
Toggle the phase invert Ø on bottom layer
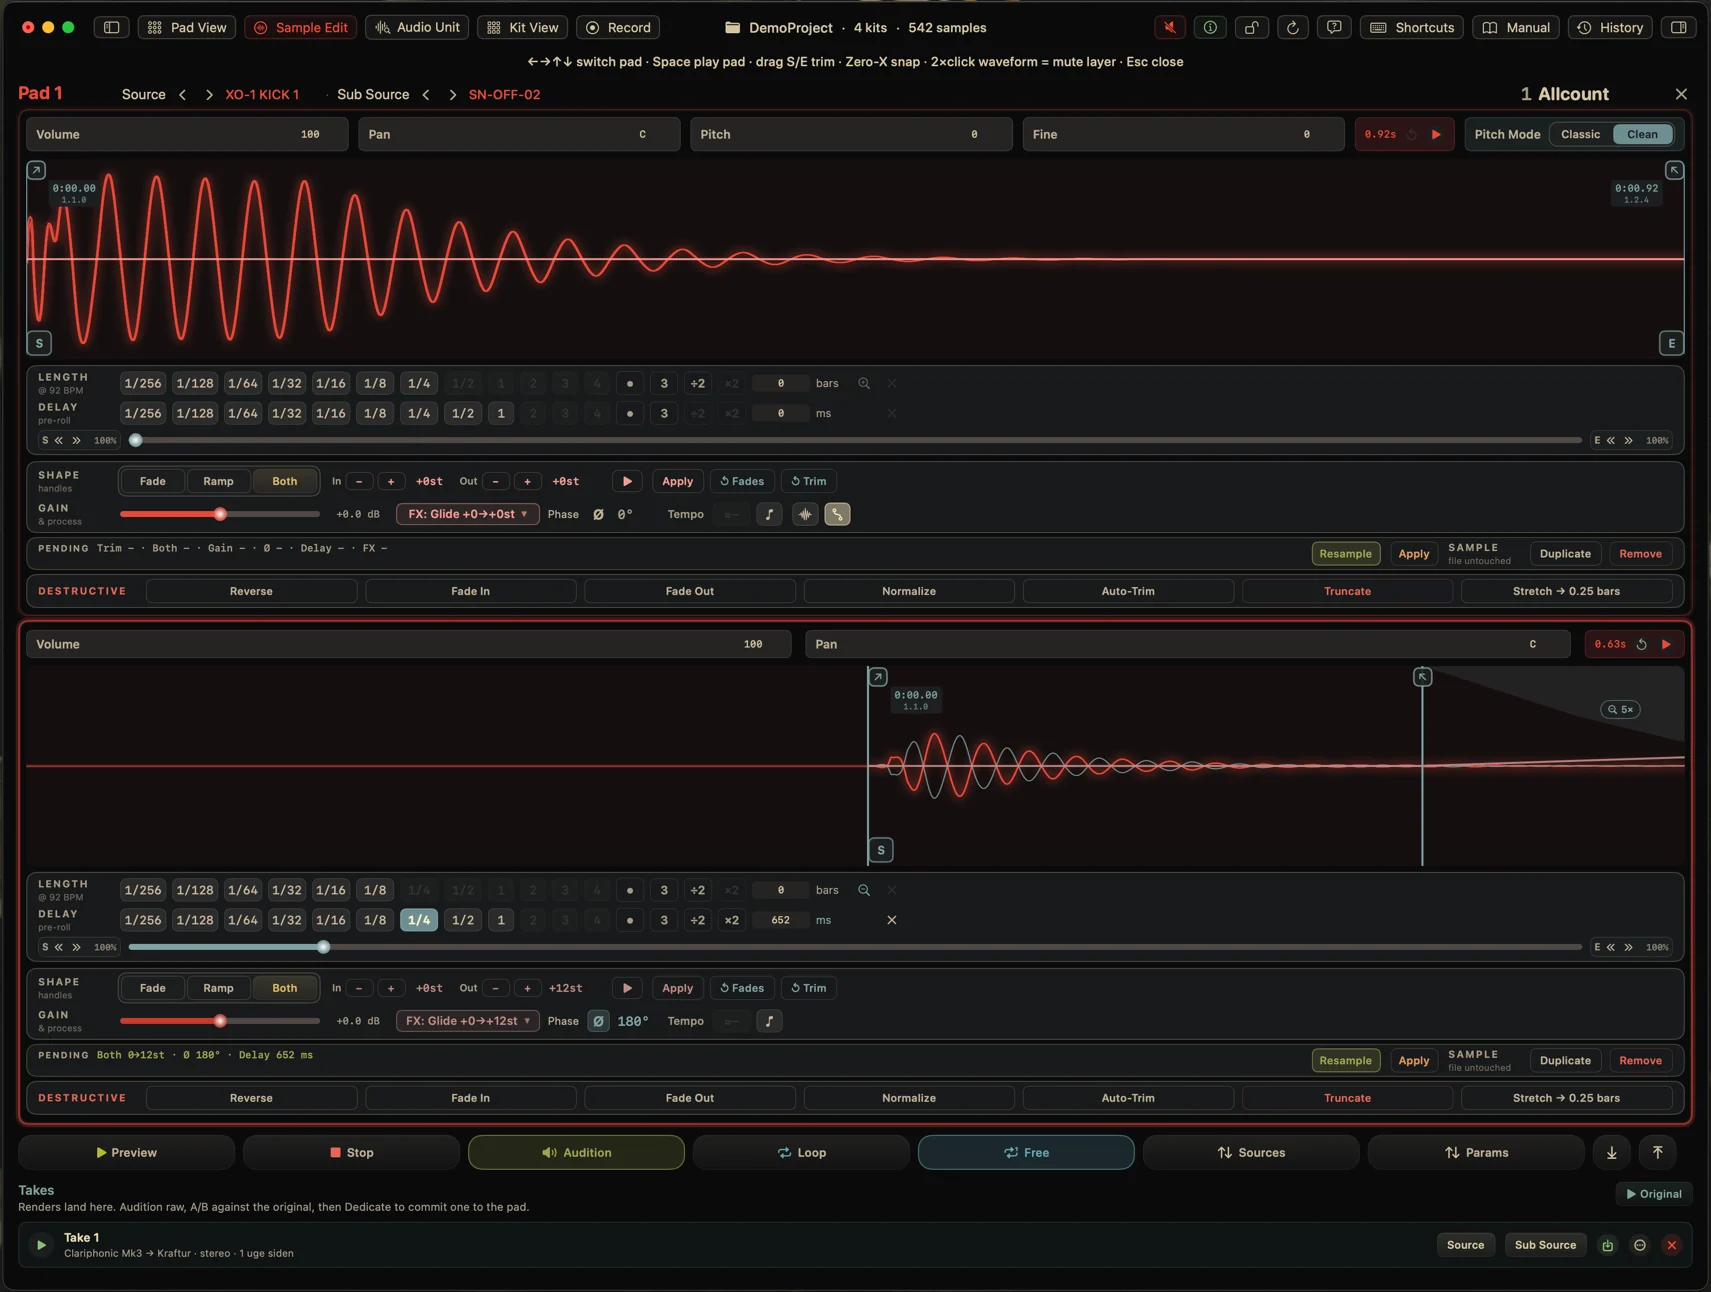click(x=598, y=1021)
